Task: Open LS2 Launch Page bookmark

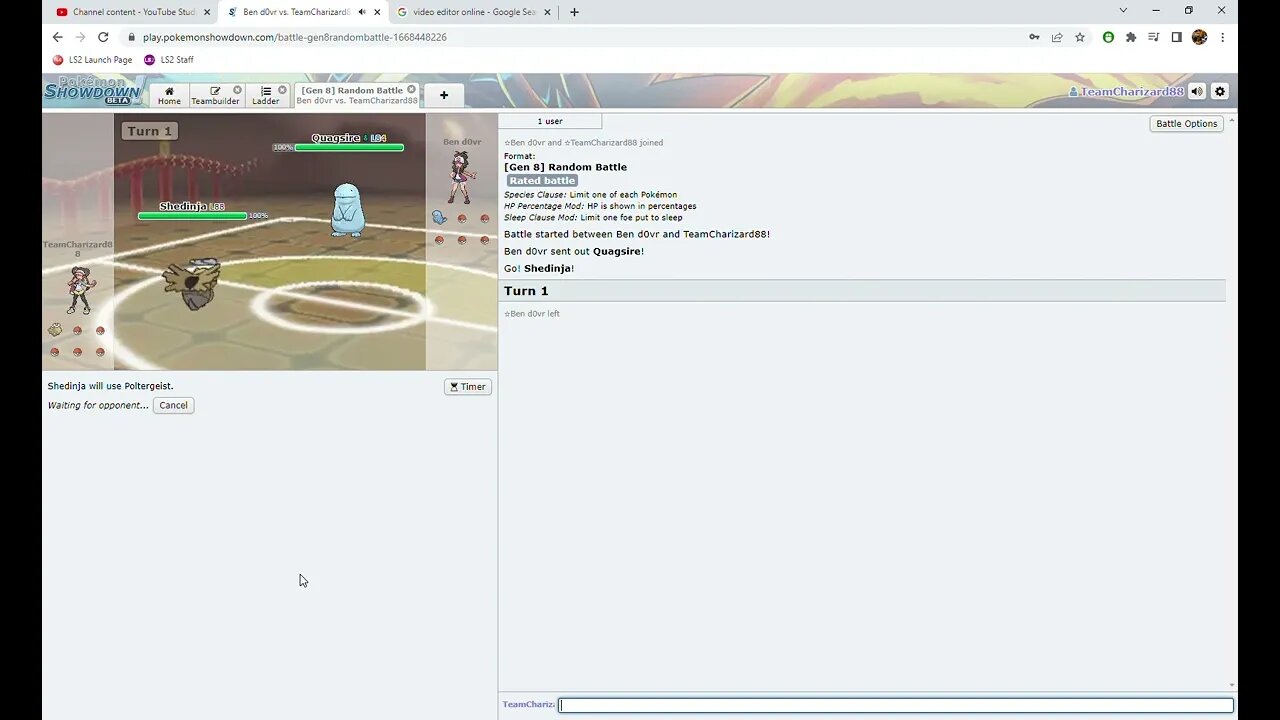Action: point(92,60)
